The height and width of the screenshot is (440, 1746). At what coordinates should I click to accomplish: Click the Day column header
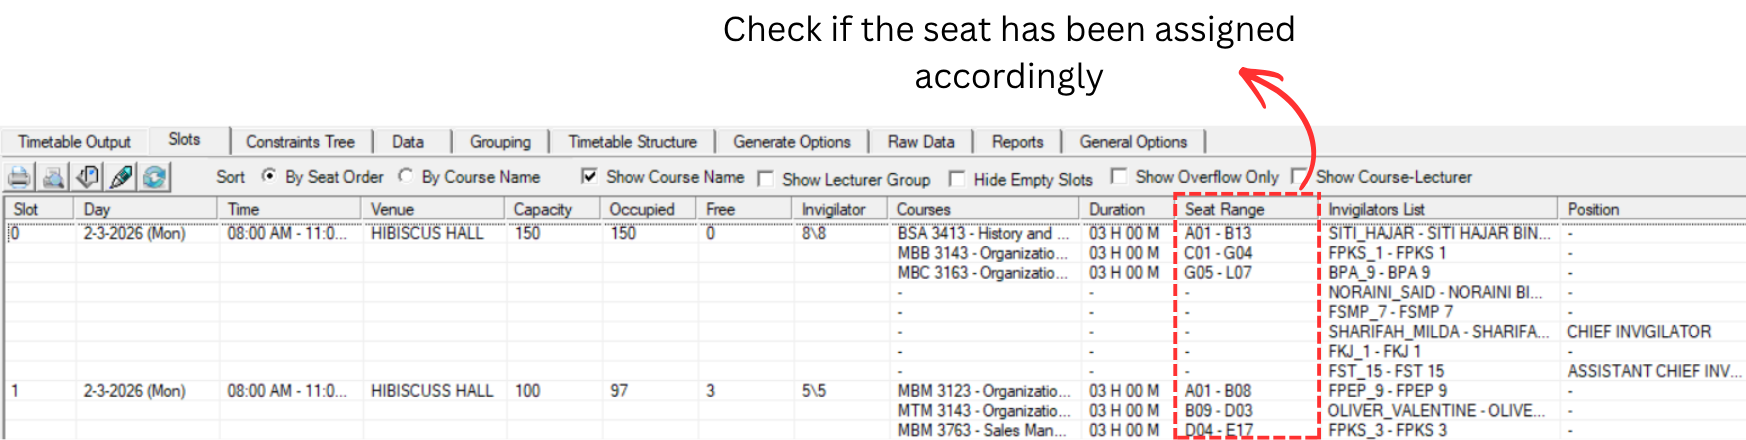click(145, 209)
